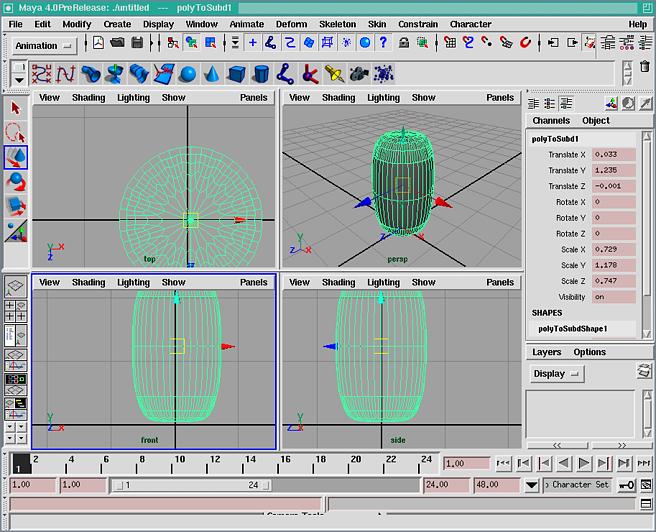
Task: Select the arrow Select tool
Action: [15, 107]
